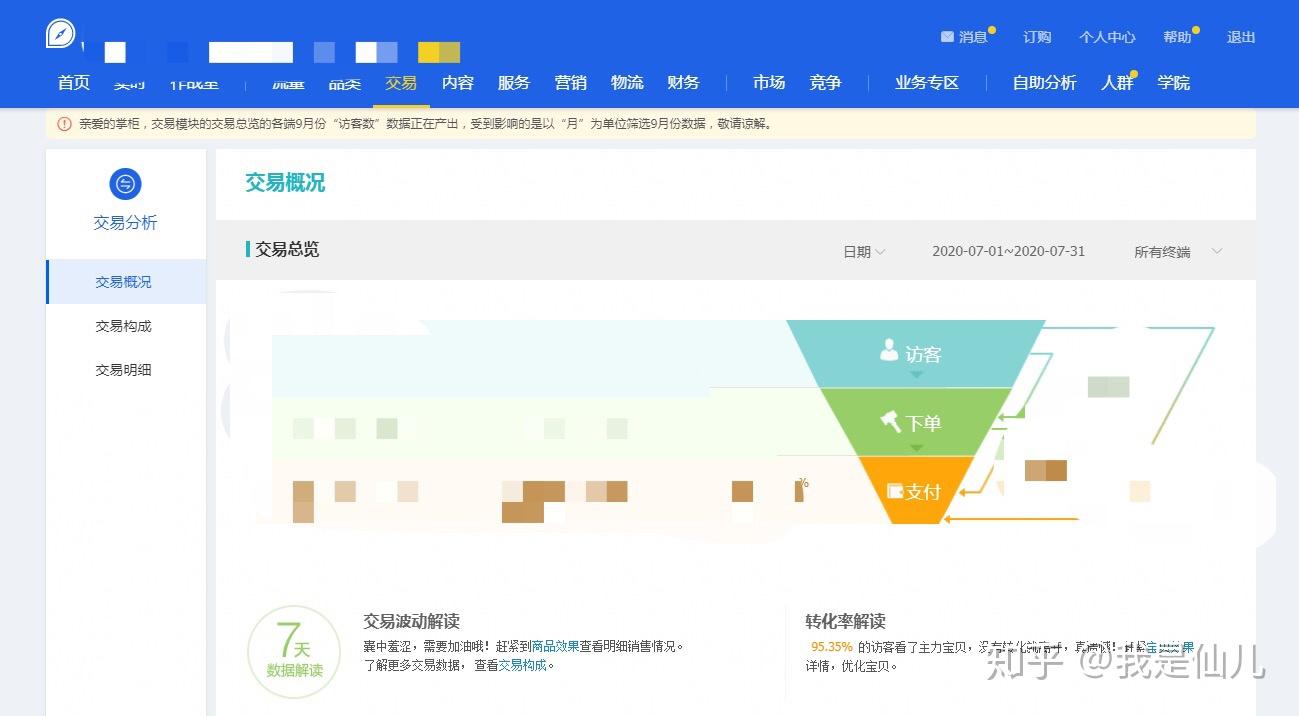Switch to the 交易 tab in the navigation

click(x=400, y=83)
